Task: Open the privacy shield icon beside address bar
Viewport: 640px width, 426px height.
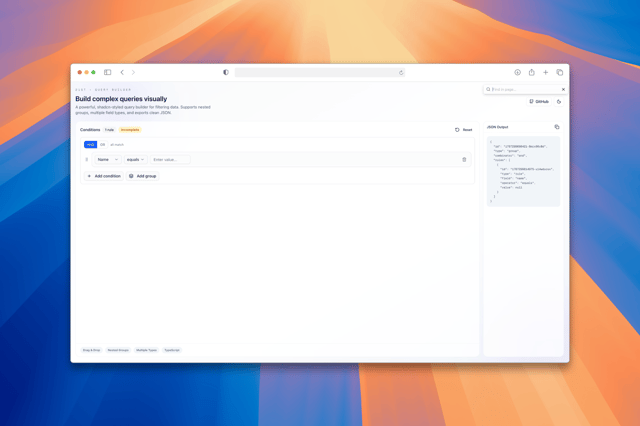Action: pos(226,72)
